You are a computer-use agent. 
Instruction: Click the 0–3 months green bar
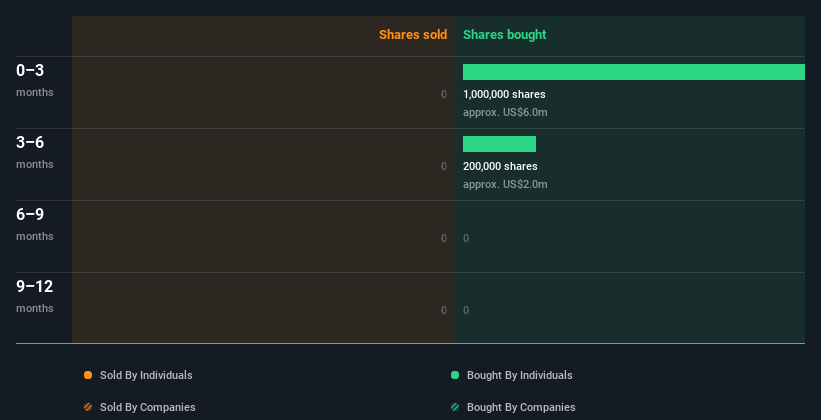[x=633, y=72]
